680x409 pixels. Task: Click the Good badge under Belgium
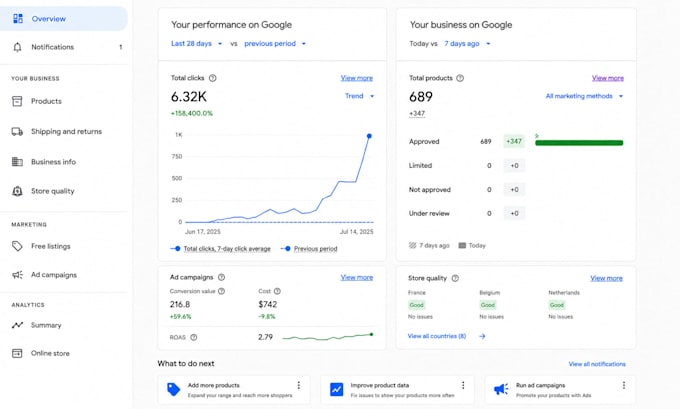coord(488,305)
